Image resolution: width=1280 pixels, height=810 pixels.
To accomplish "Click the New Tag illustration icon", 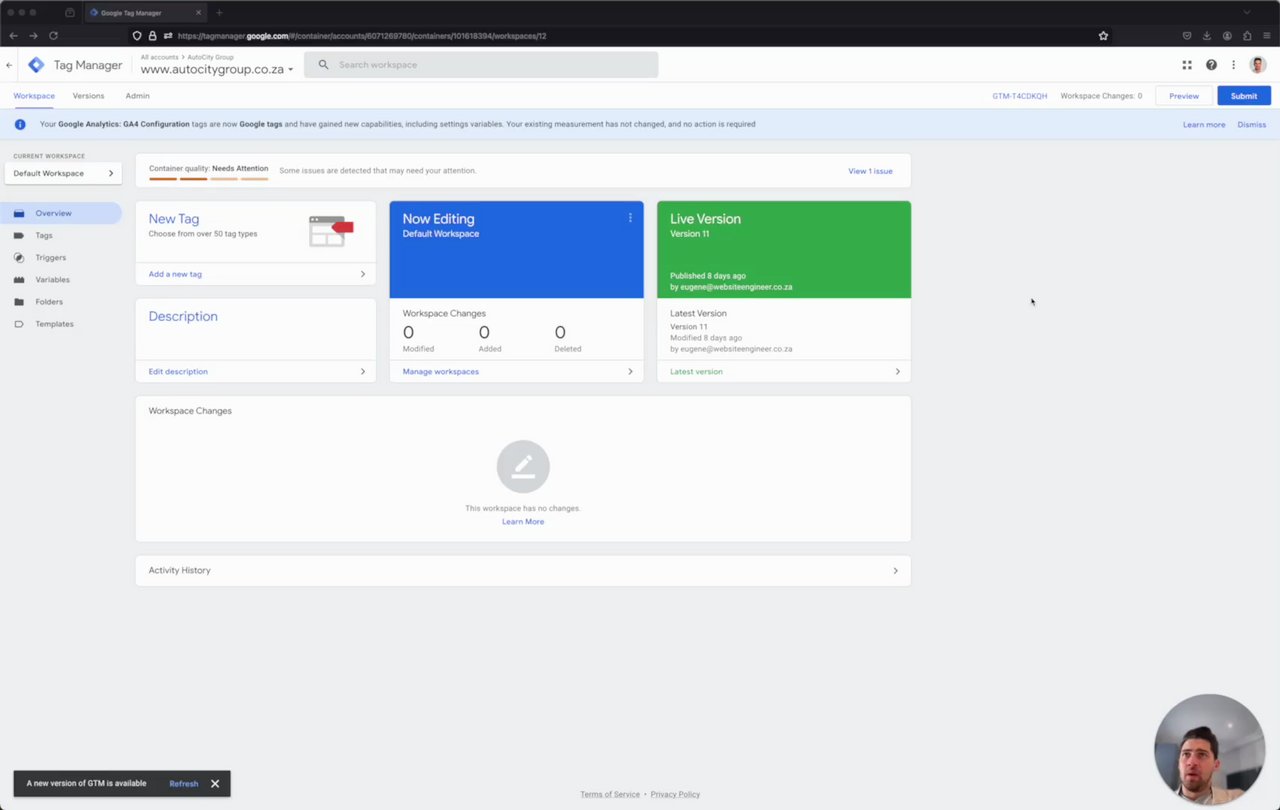I will coord(331,231).
